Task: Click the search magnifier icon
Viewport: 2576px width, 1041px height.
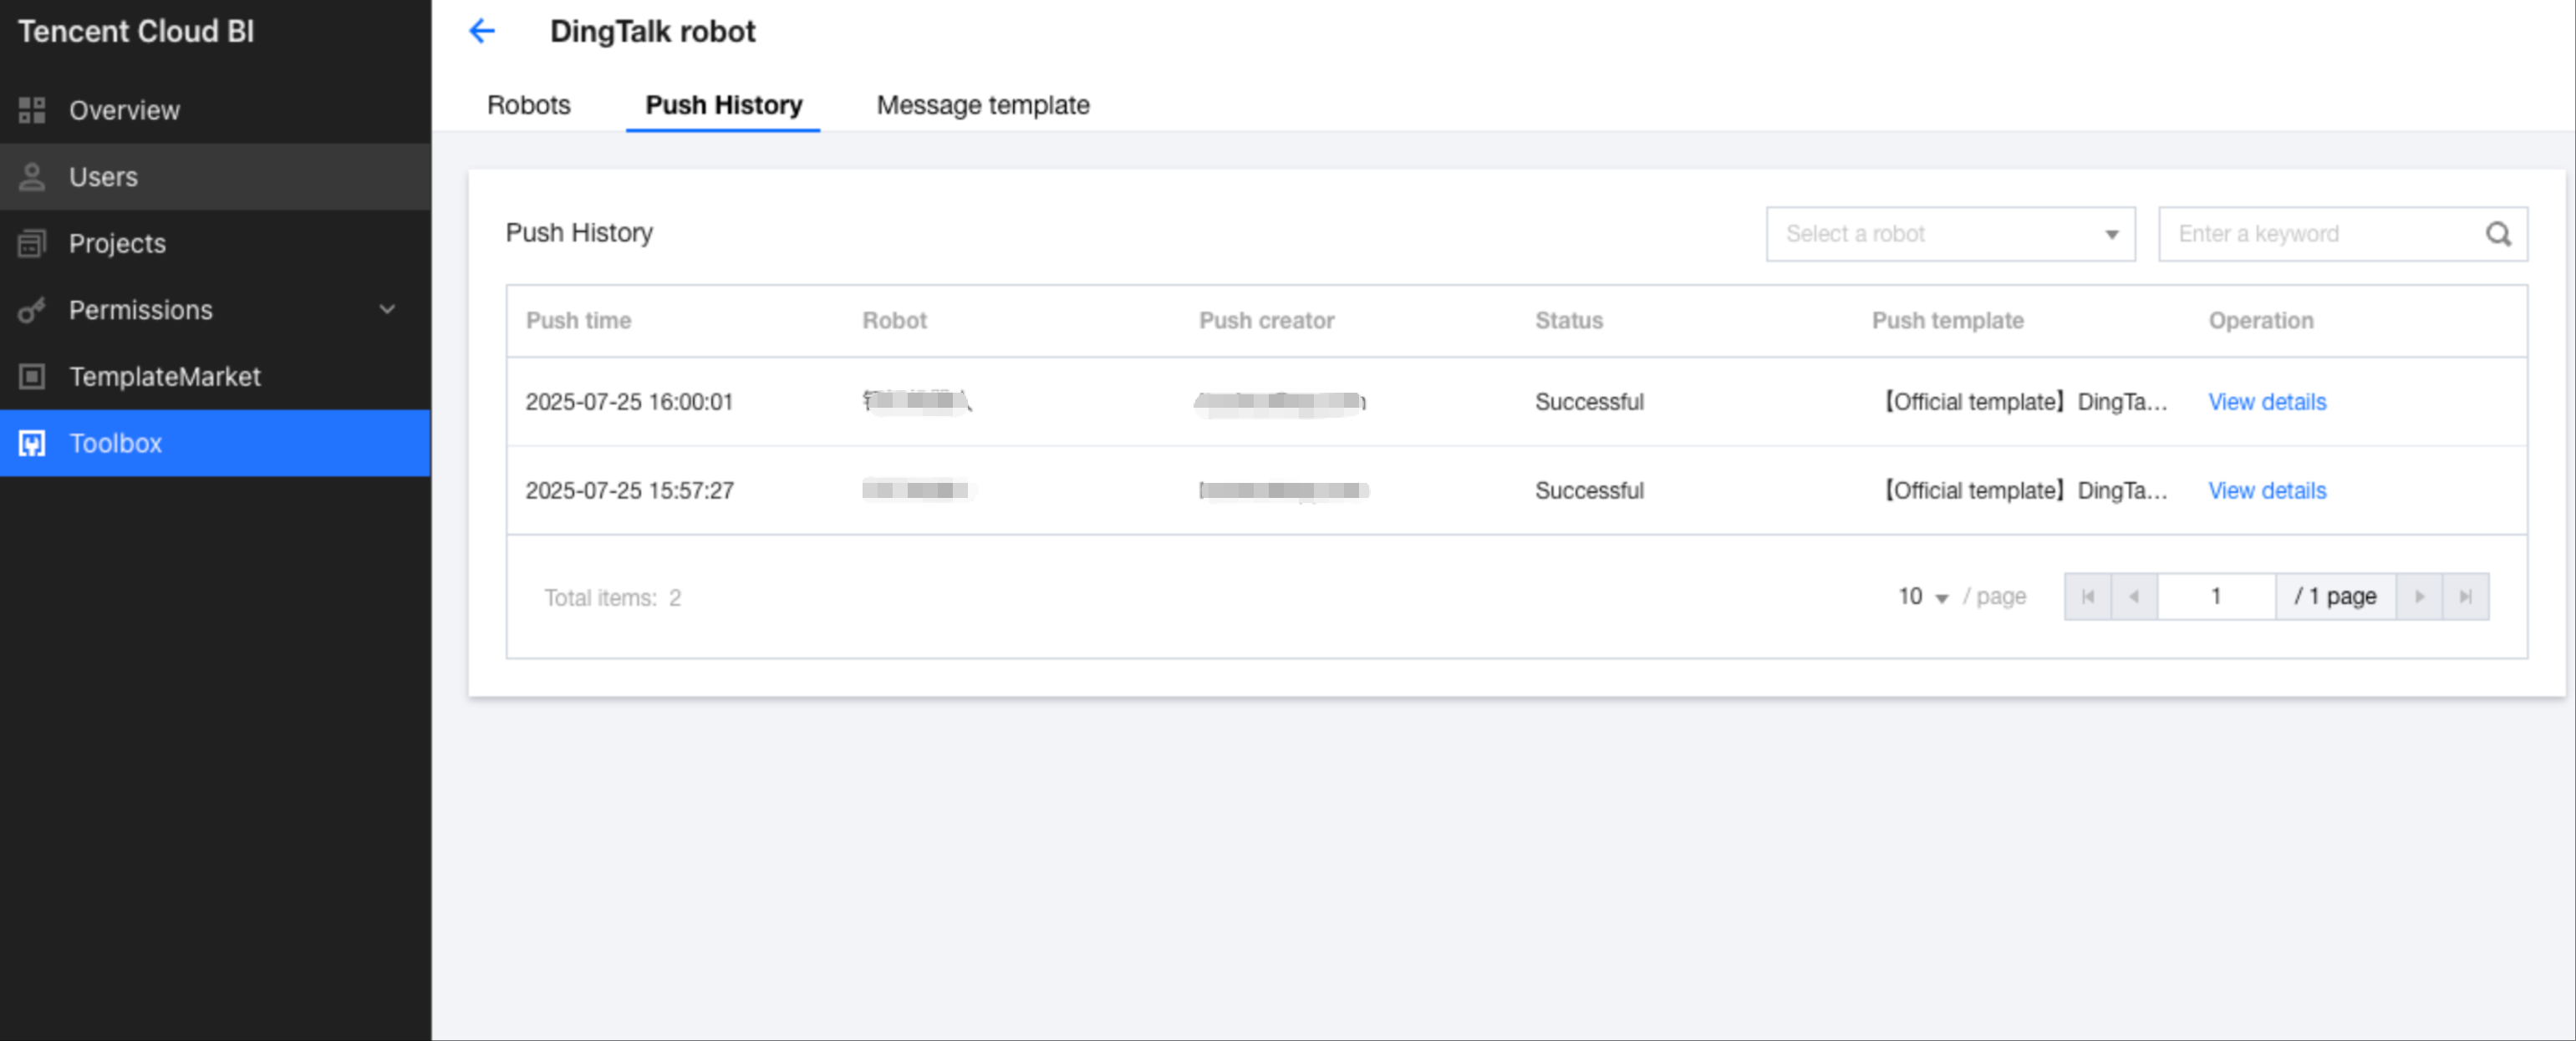Action: [2498, 234]
